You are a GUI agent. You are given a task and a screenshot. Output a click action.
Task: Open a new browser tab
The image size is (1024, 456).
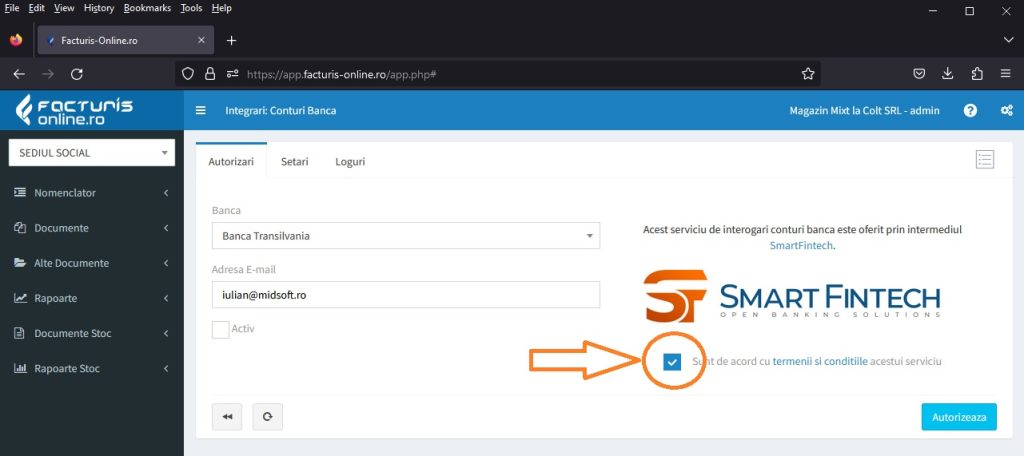coord(231,41)
